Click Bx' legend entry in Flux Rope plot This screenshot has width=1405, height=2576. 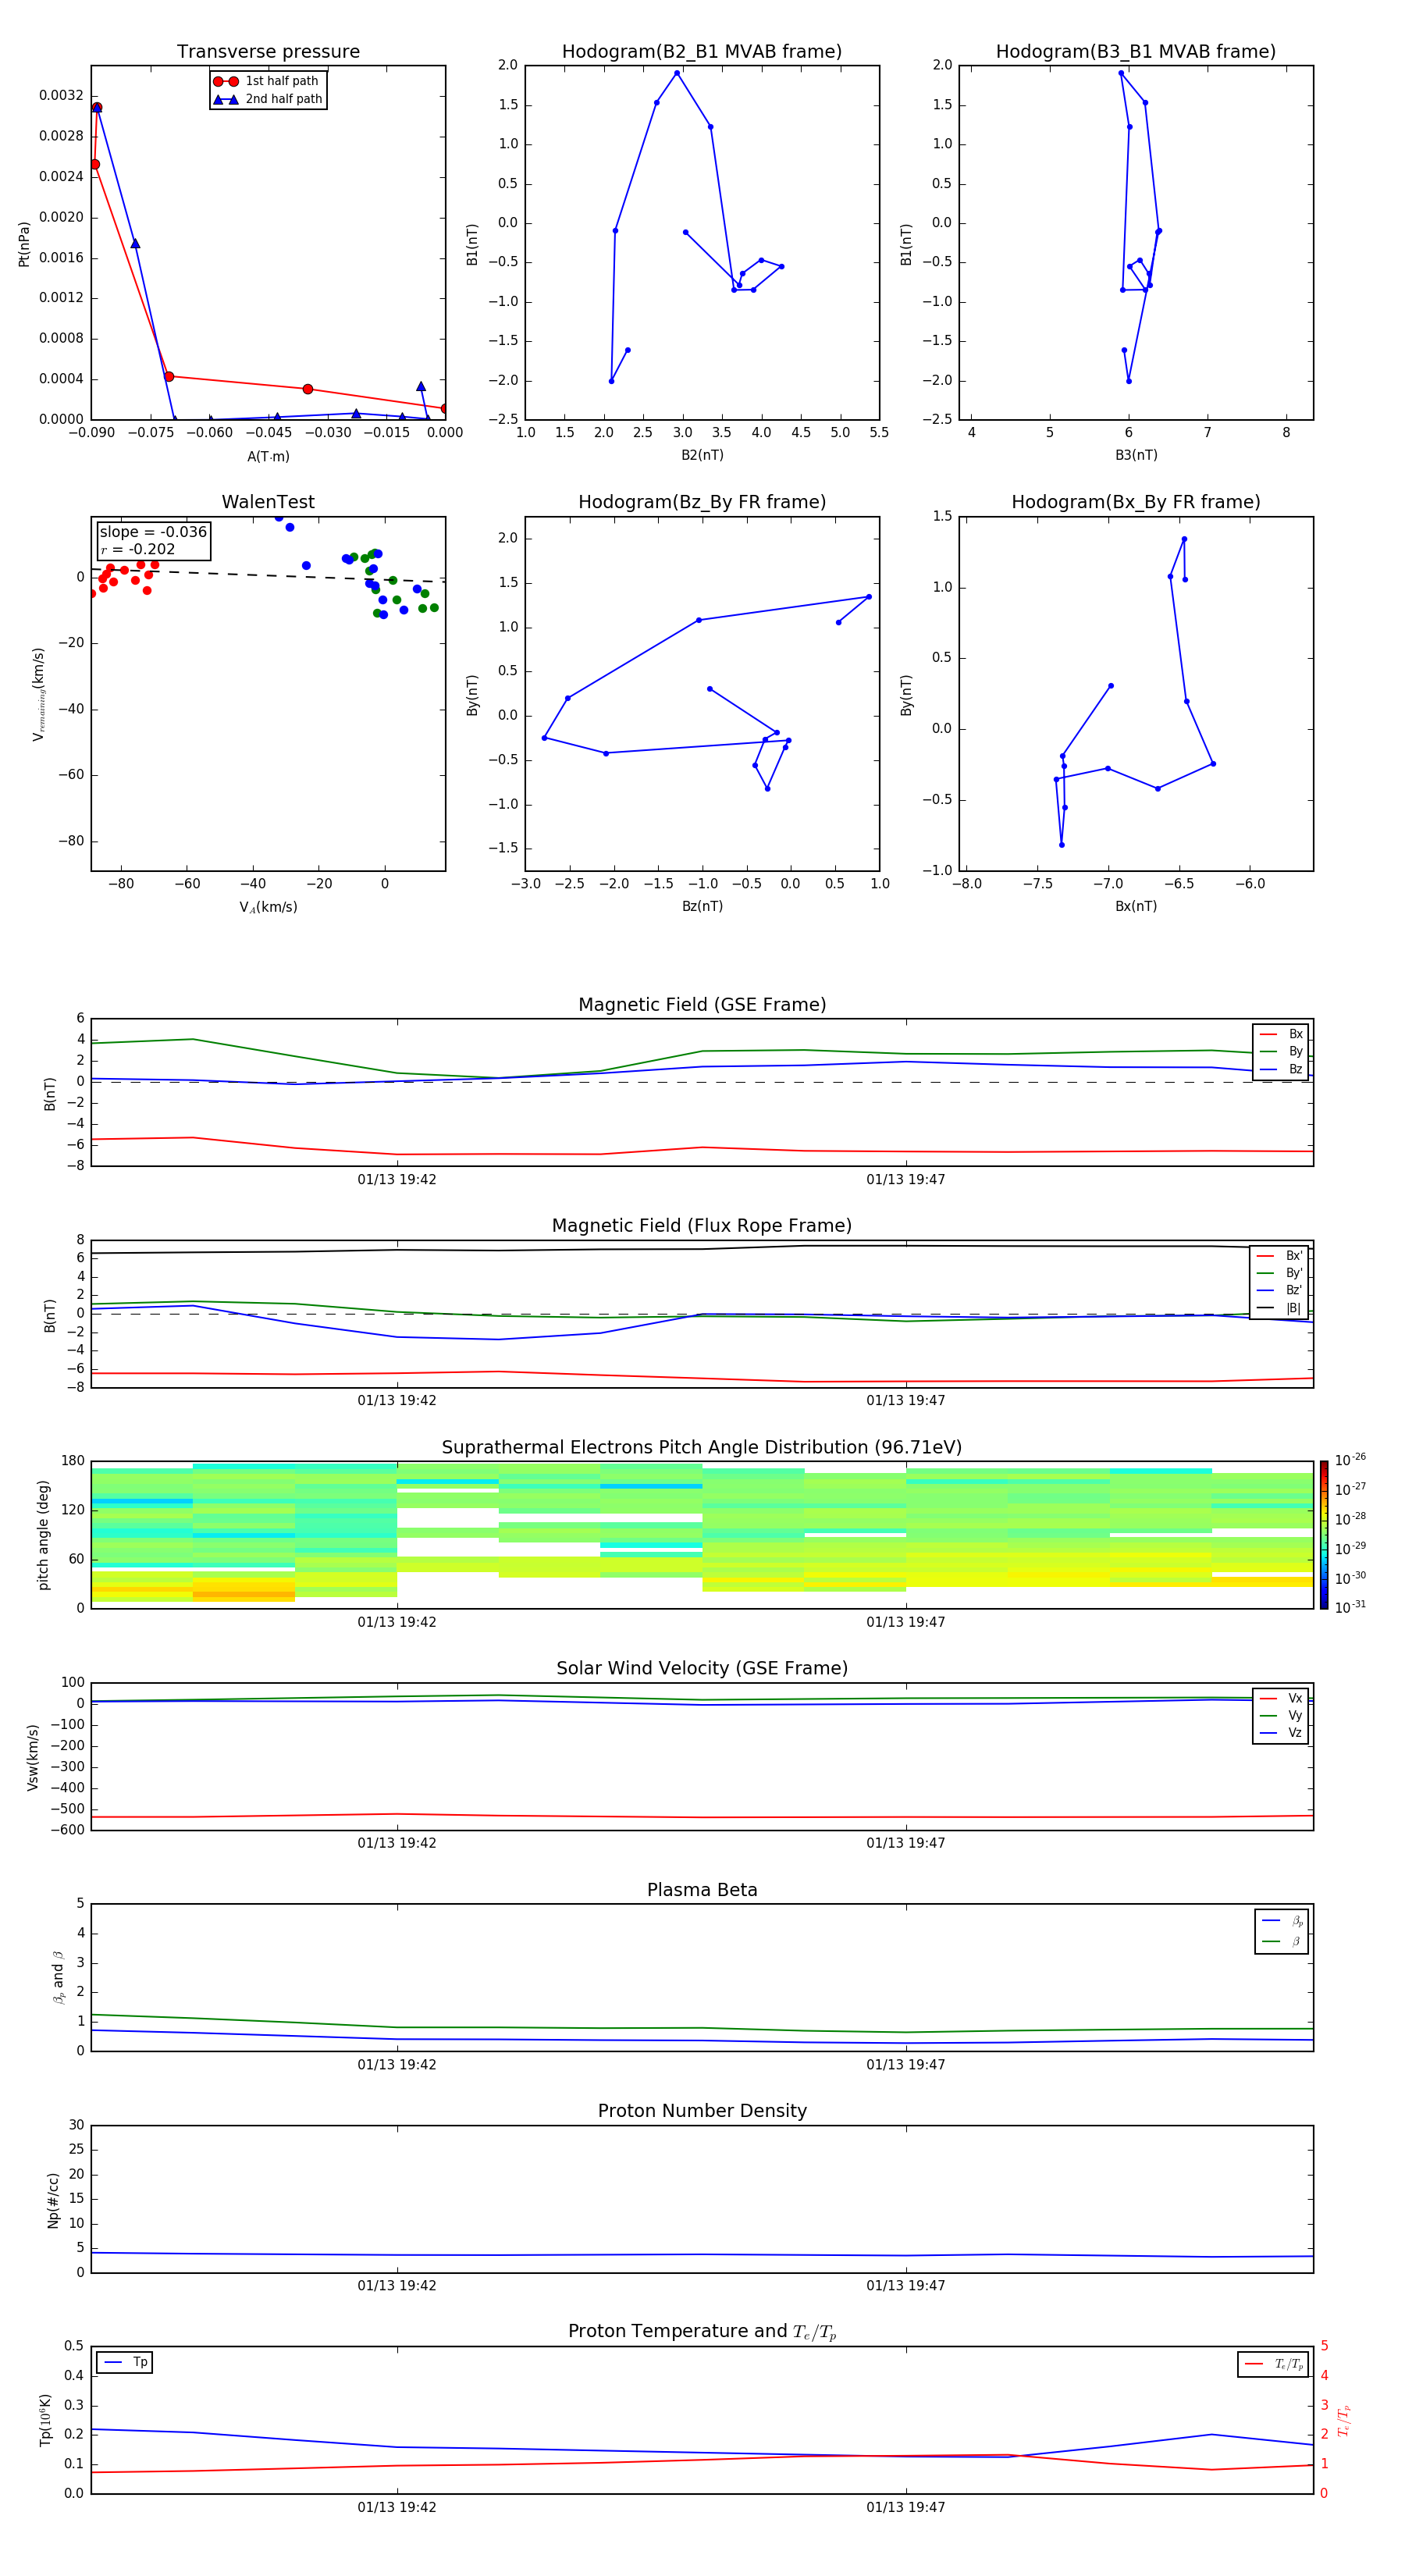pyautogui.click(x=1279, y=1256)
